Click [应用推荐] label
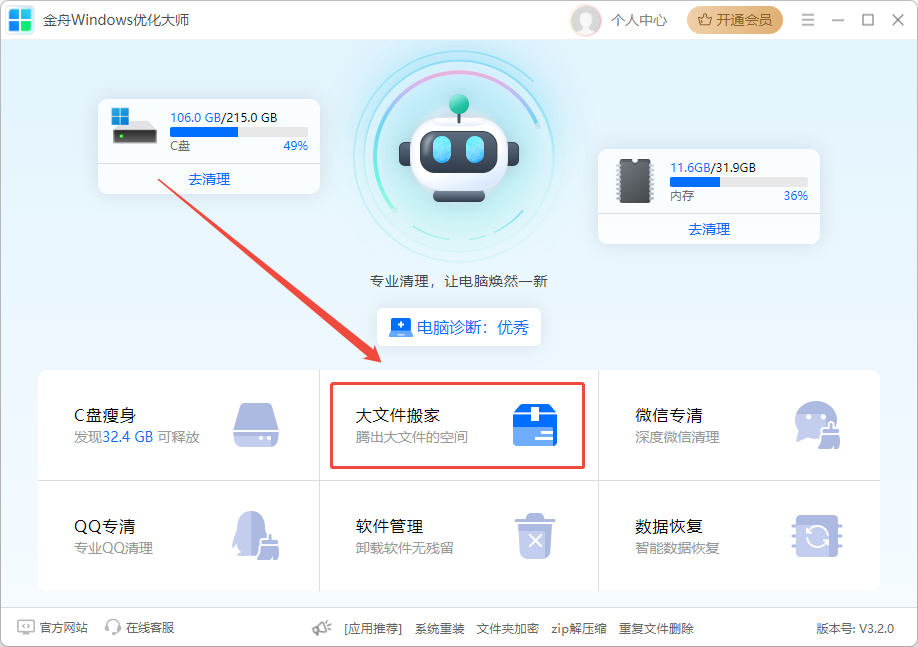 373,629
